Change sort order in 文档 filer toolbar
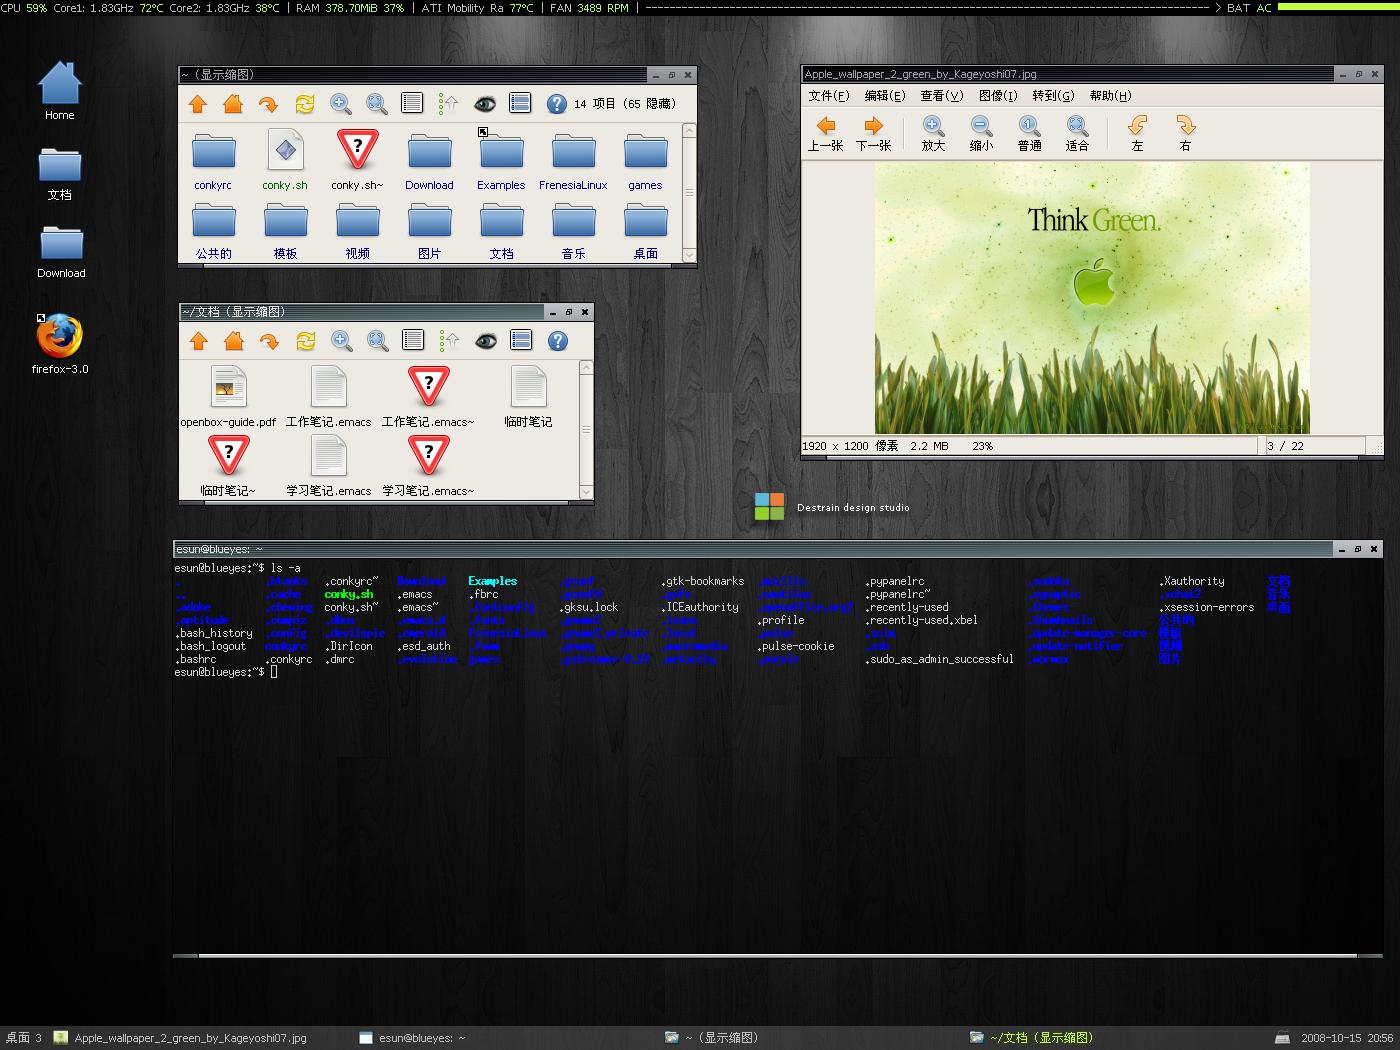1400x1050 pixels. 449,341
